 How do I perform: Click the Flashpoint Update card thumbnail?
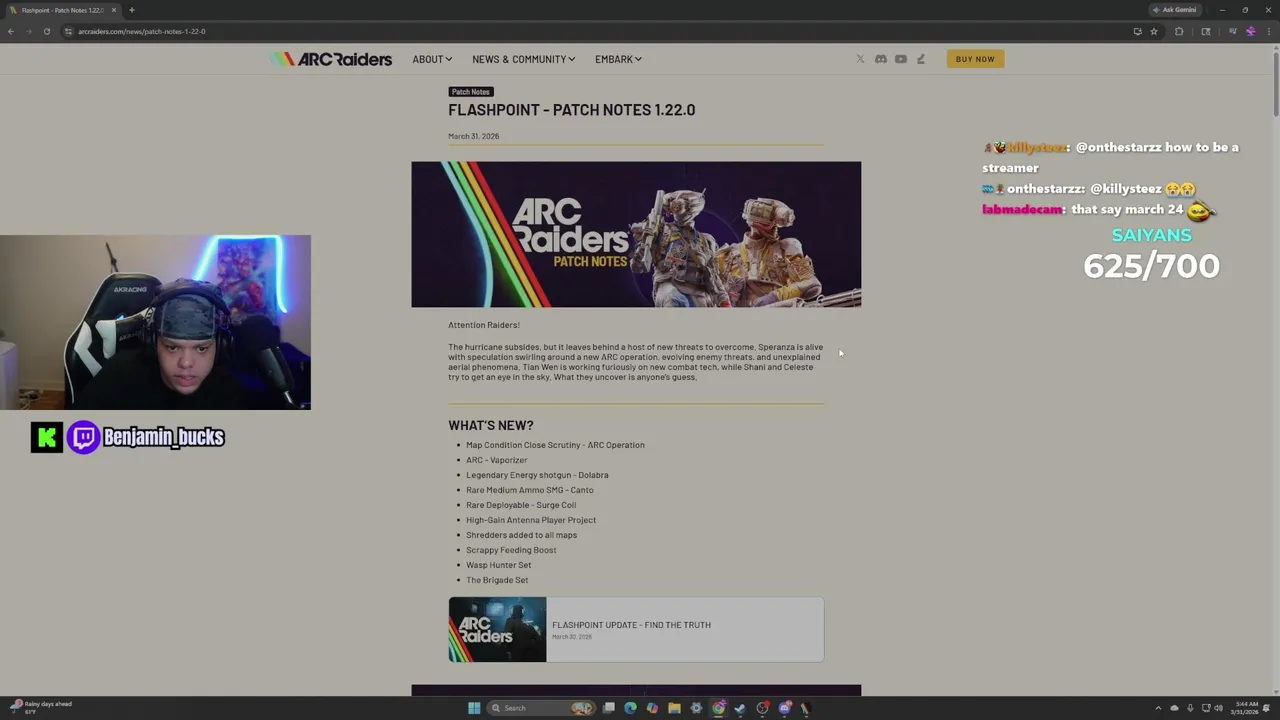[497, 629]
